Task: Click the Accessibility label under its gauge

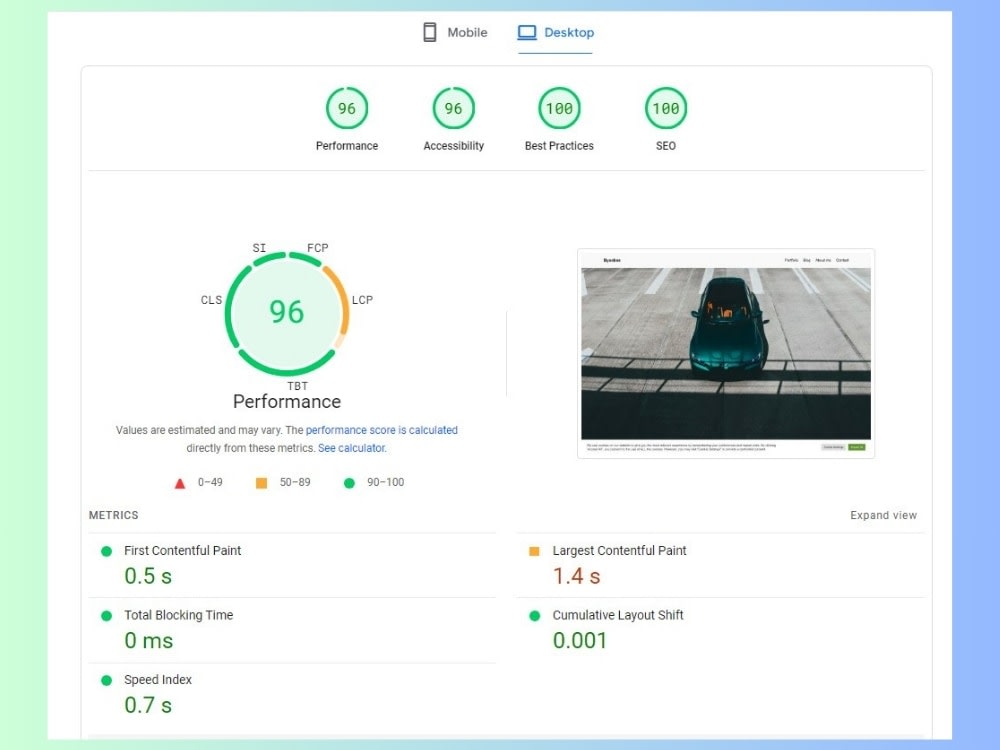Action: pyautogui.click(x=453, y=146)
